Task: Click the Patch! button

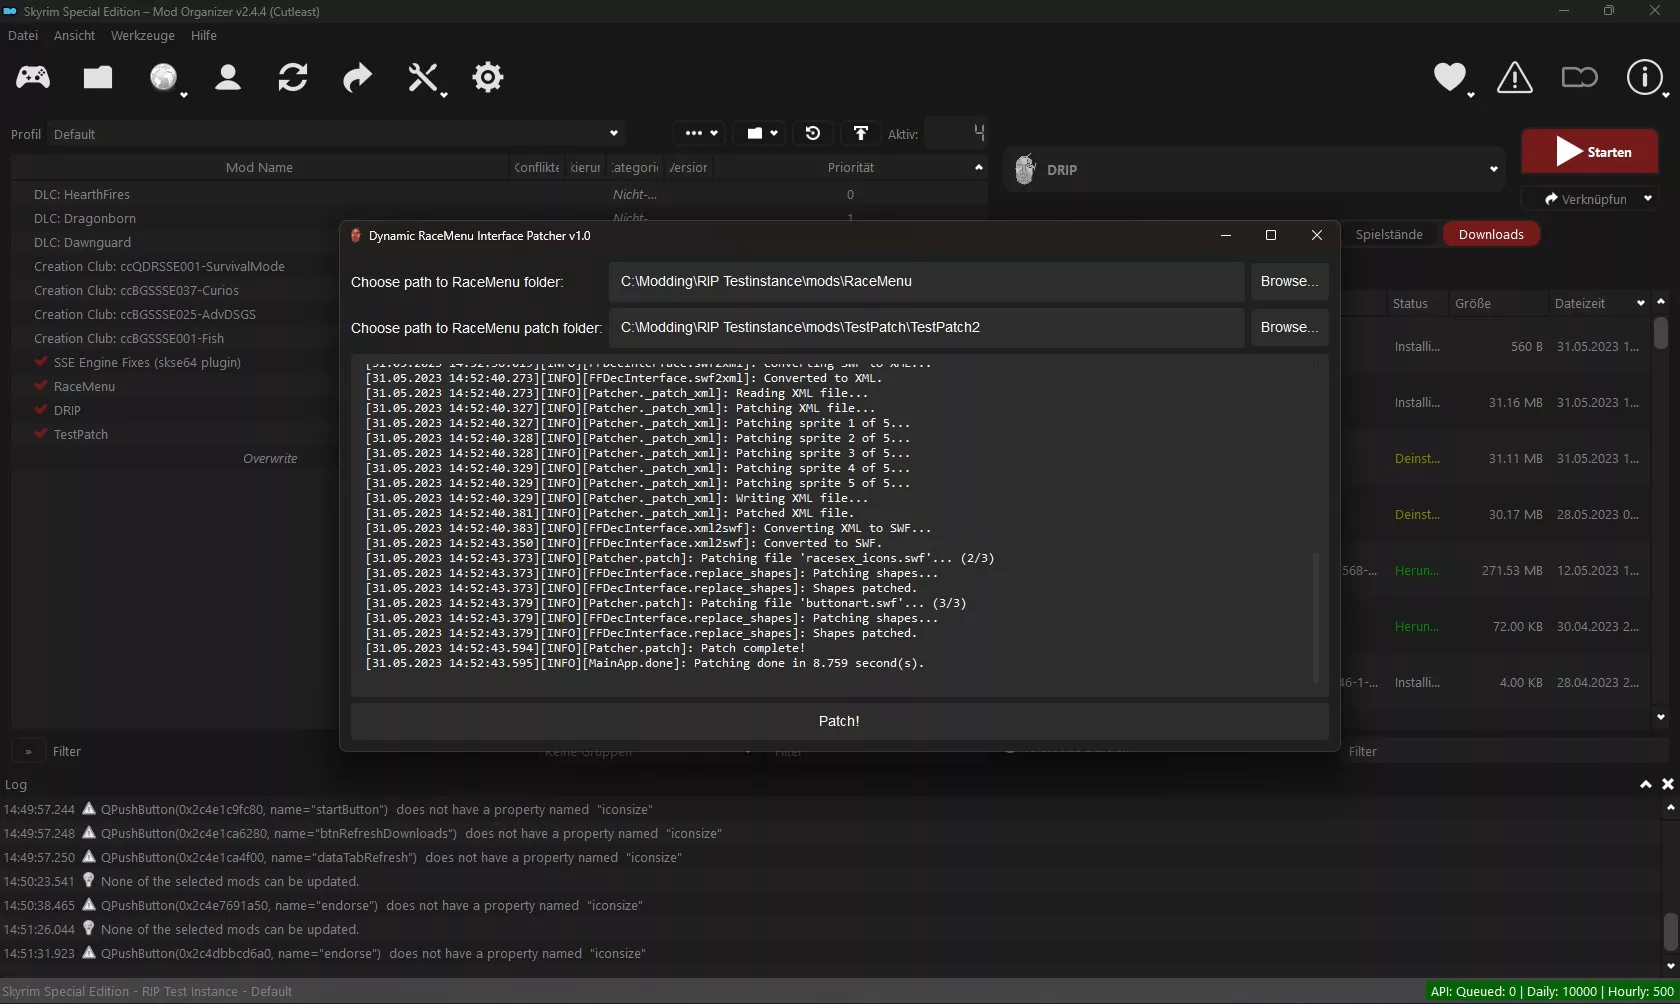Action: (x=839, y=721)
